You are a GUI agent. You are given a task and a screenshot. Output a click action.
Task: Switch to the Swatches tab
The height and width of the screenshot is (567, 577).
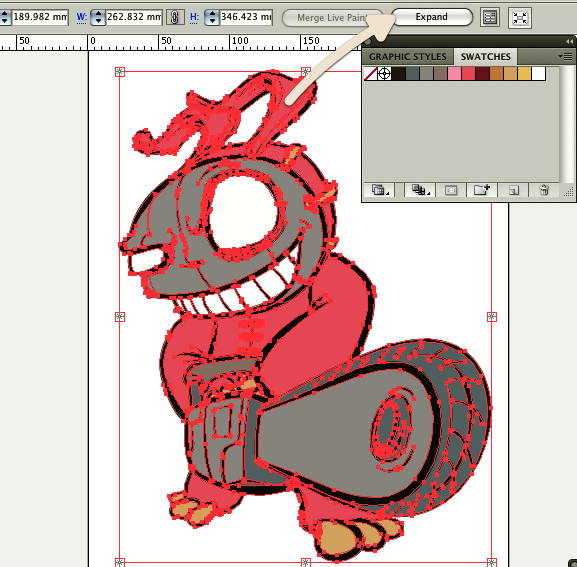[x=485, y=57]
